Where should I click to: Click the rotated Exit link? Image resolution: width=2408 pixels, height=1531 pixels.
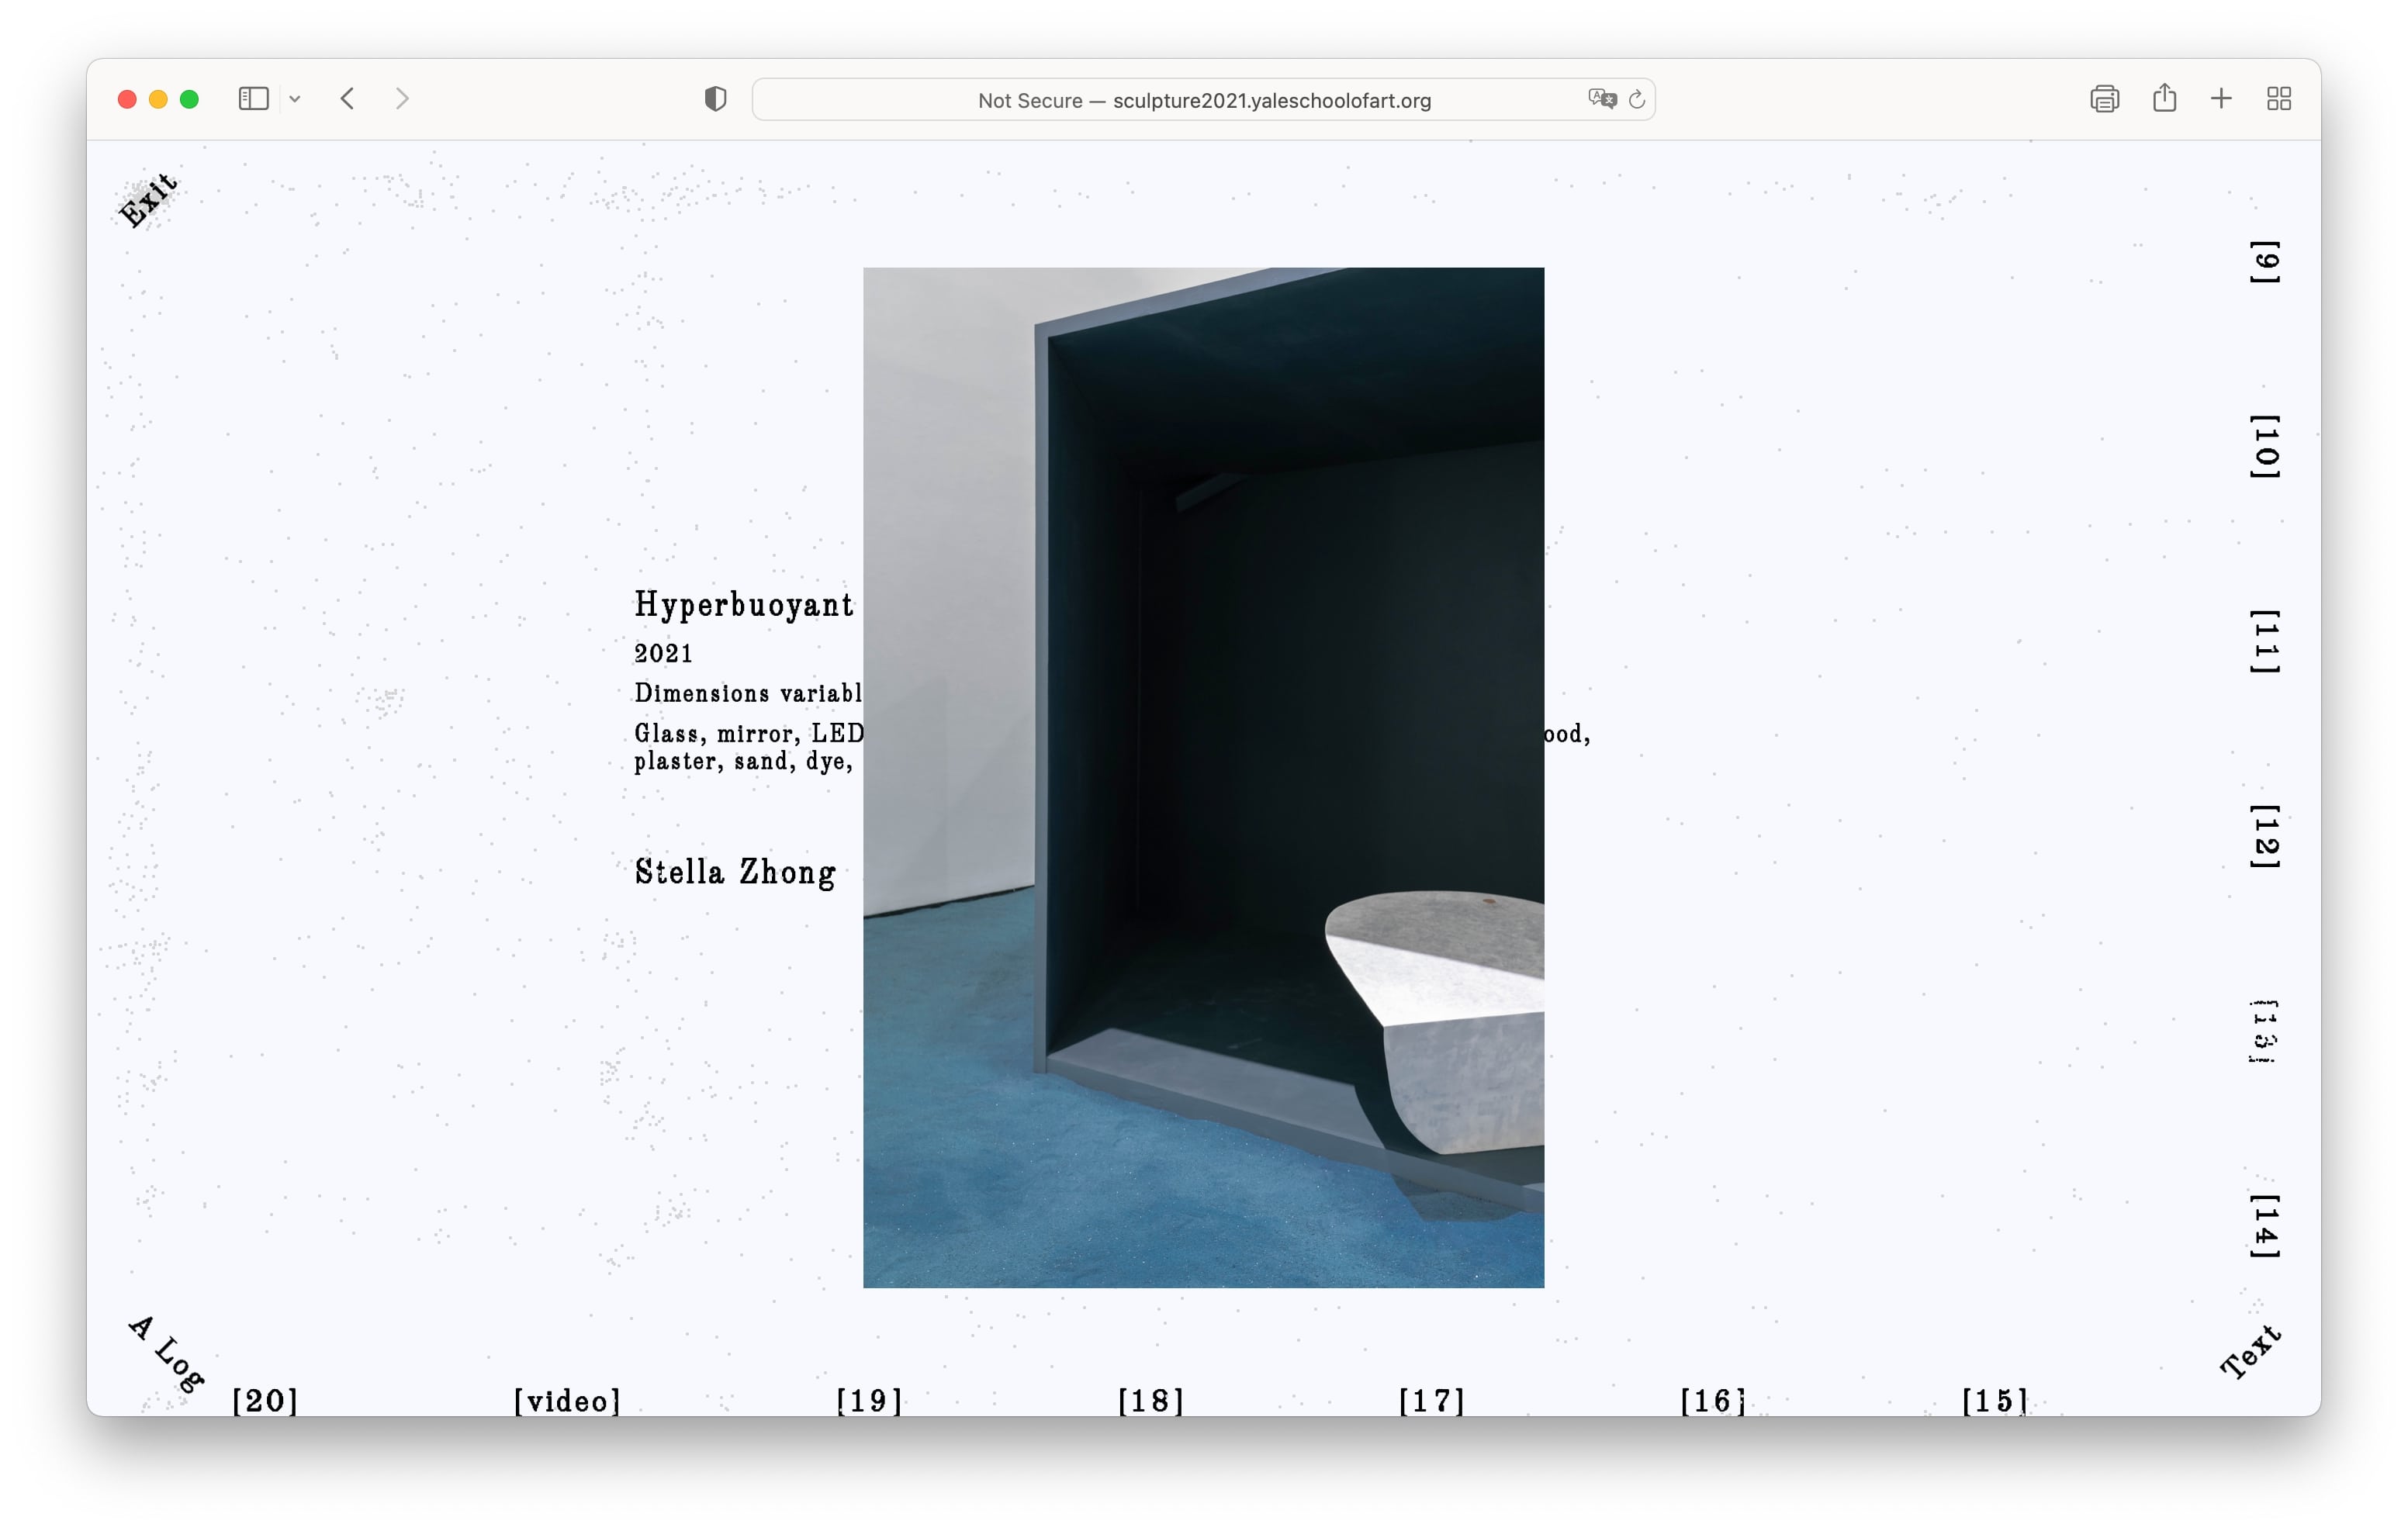[x=148, y=200]
